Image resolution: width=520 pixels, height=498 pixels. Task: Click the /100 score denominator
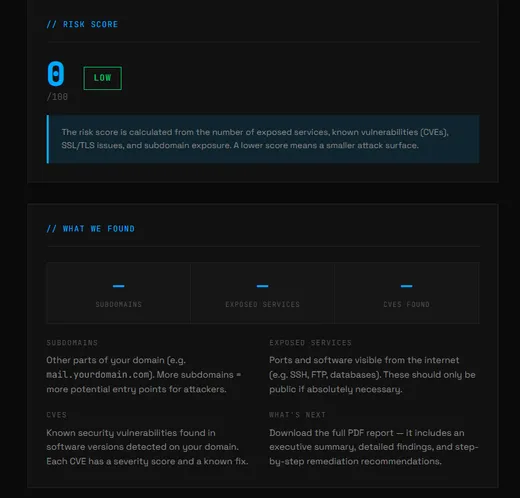click(57, 97)
